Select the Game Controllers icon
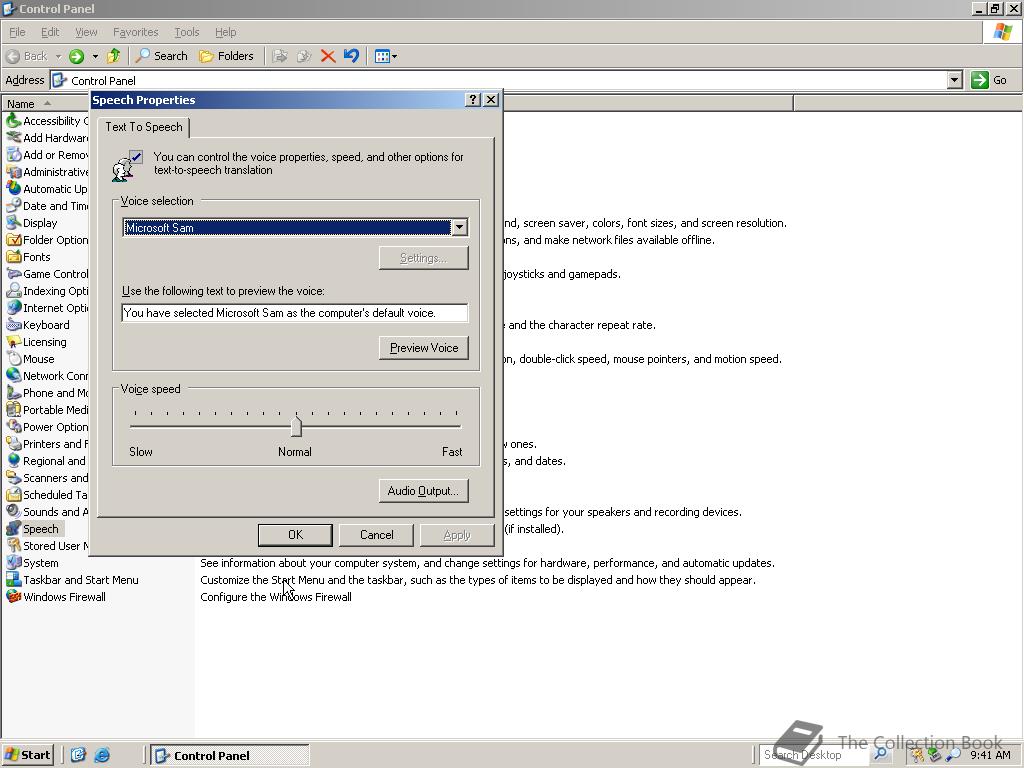Image resolution: width=1024 pixels, height=768 pixels. click(x=14, y=274)
